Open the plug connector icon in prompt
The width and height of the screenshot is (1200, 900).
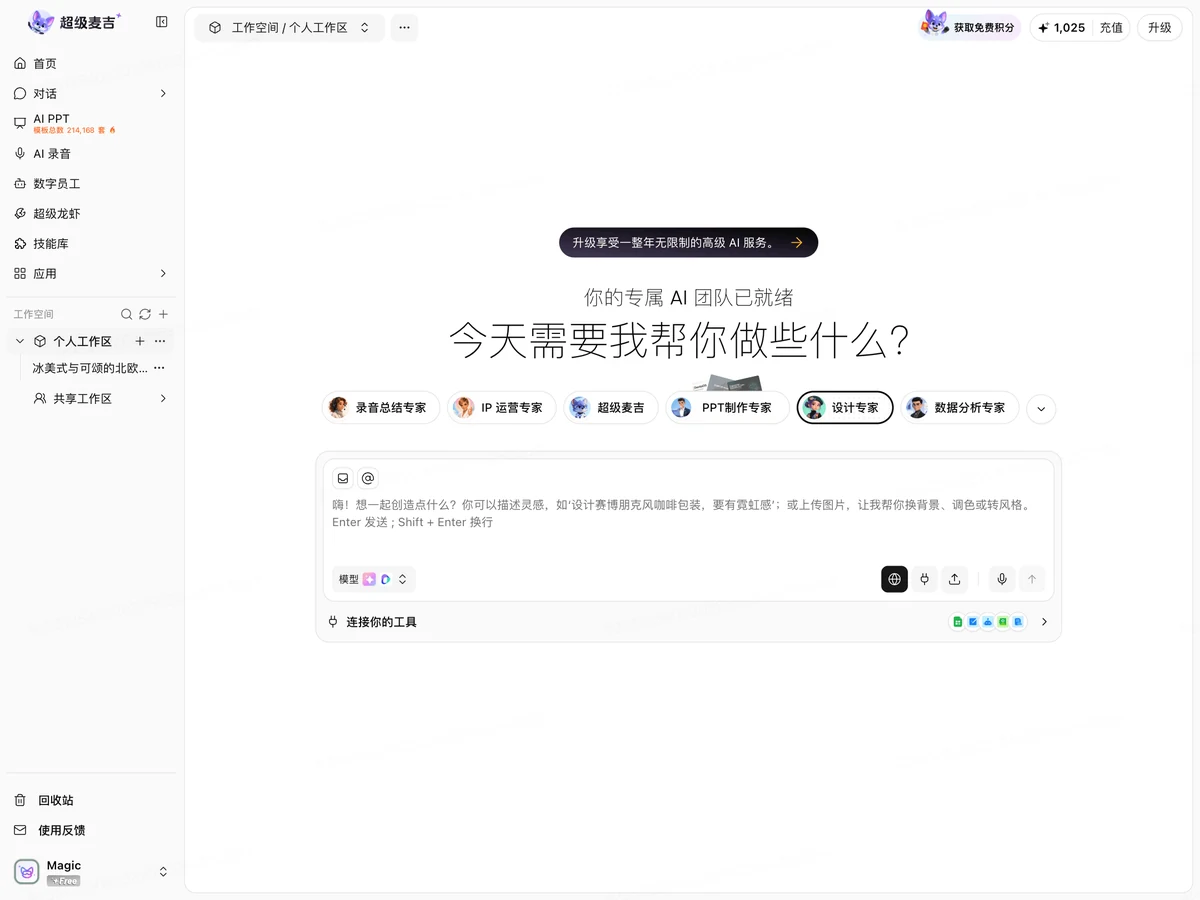(x=925, y=579)
